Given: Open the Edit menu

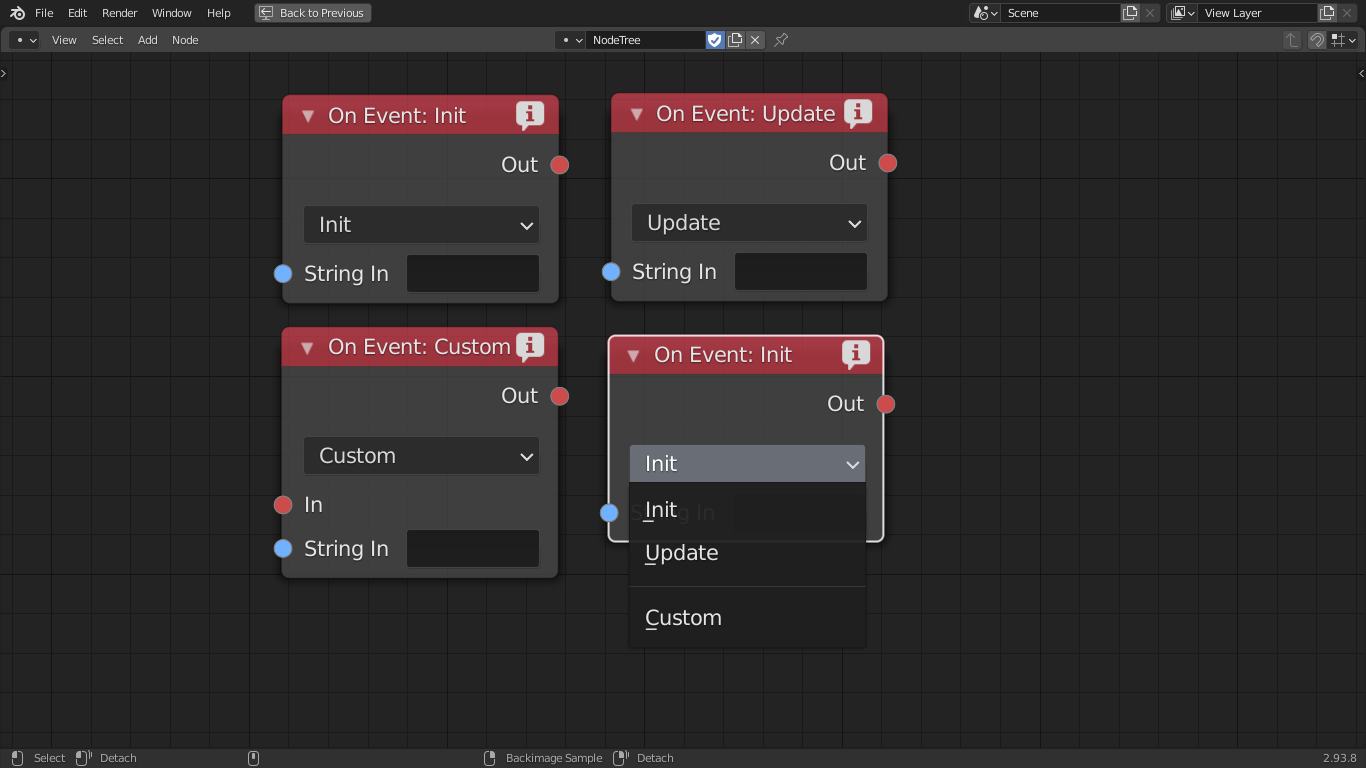Looking at the screenshot, I should [78, 13].
